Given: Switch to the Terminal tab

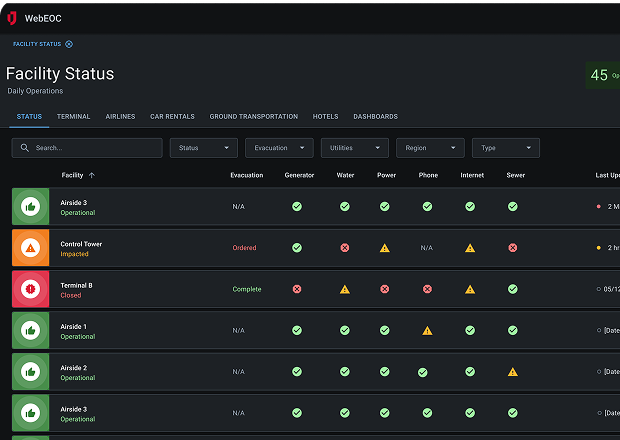Looking at the screenshot, I should [73, 117].
